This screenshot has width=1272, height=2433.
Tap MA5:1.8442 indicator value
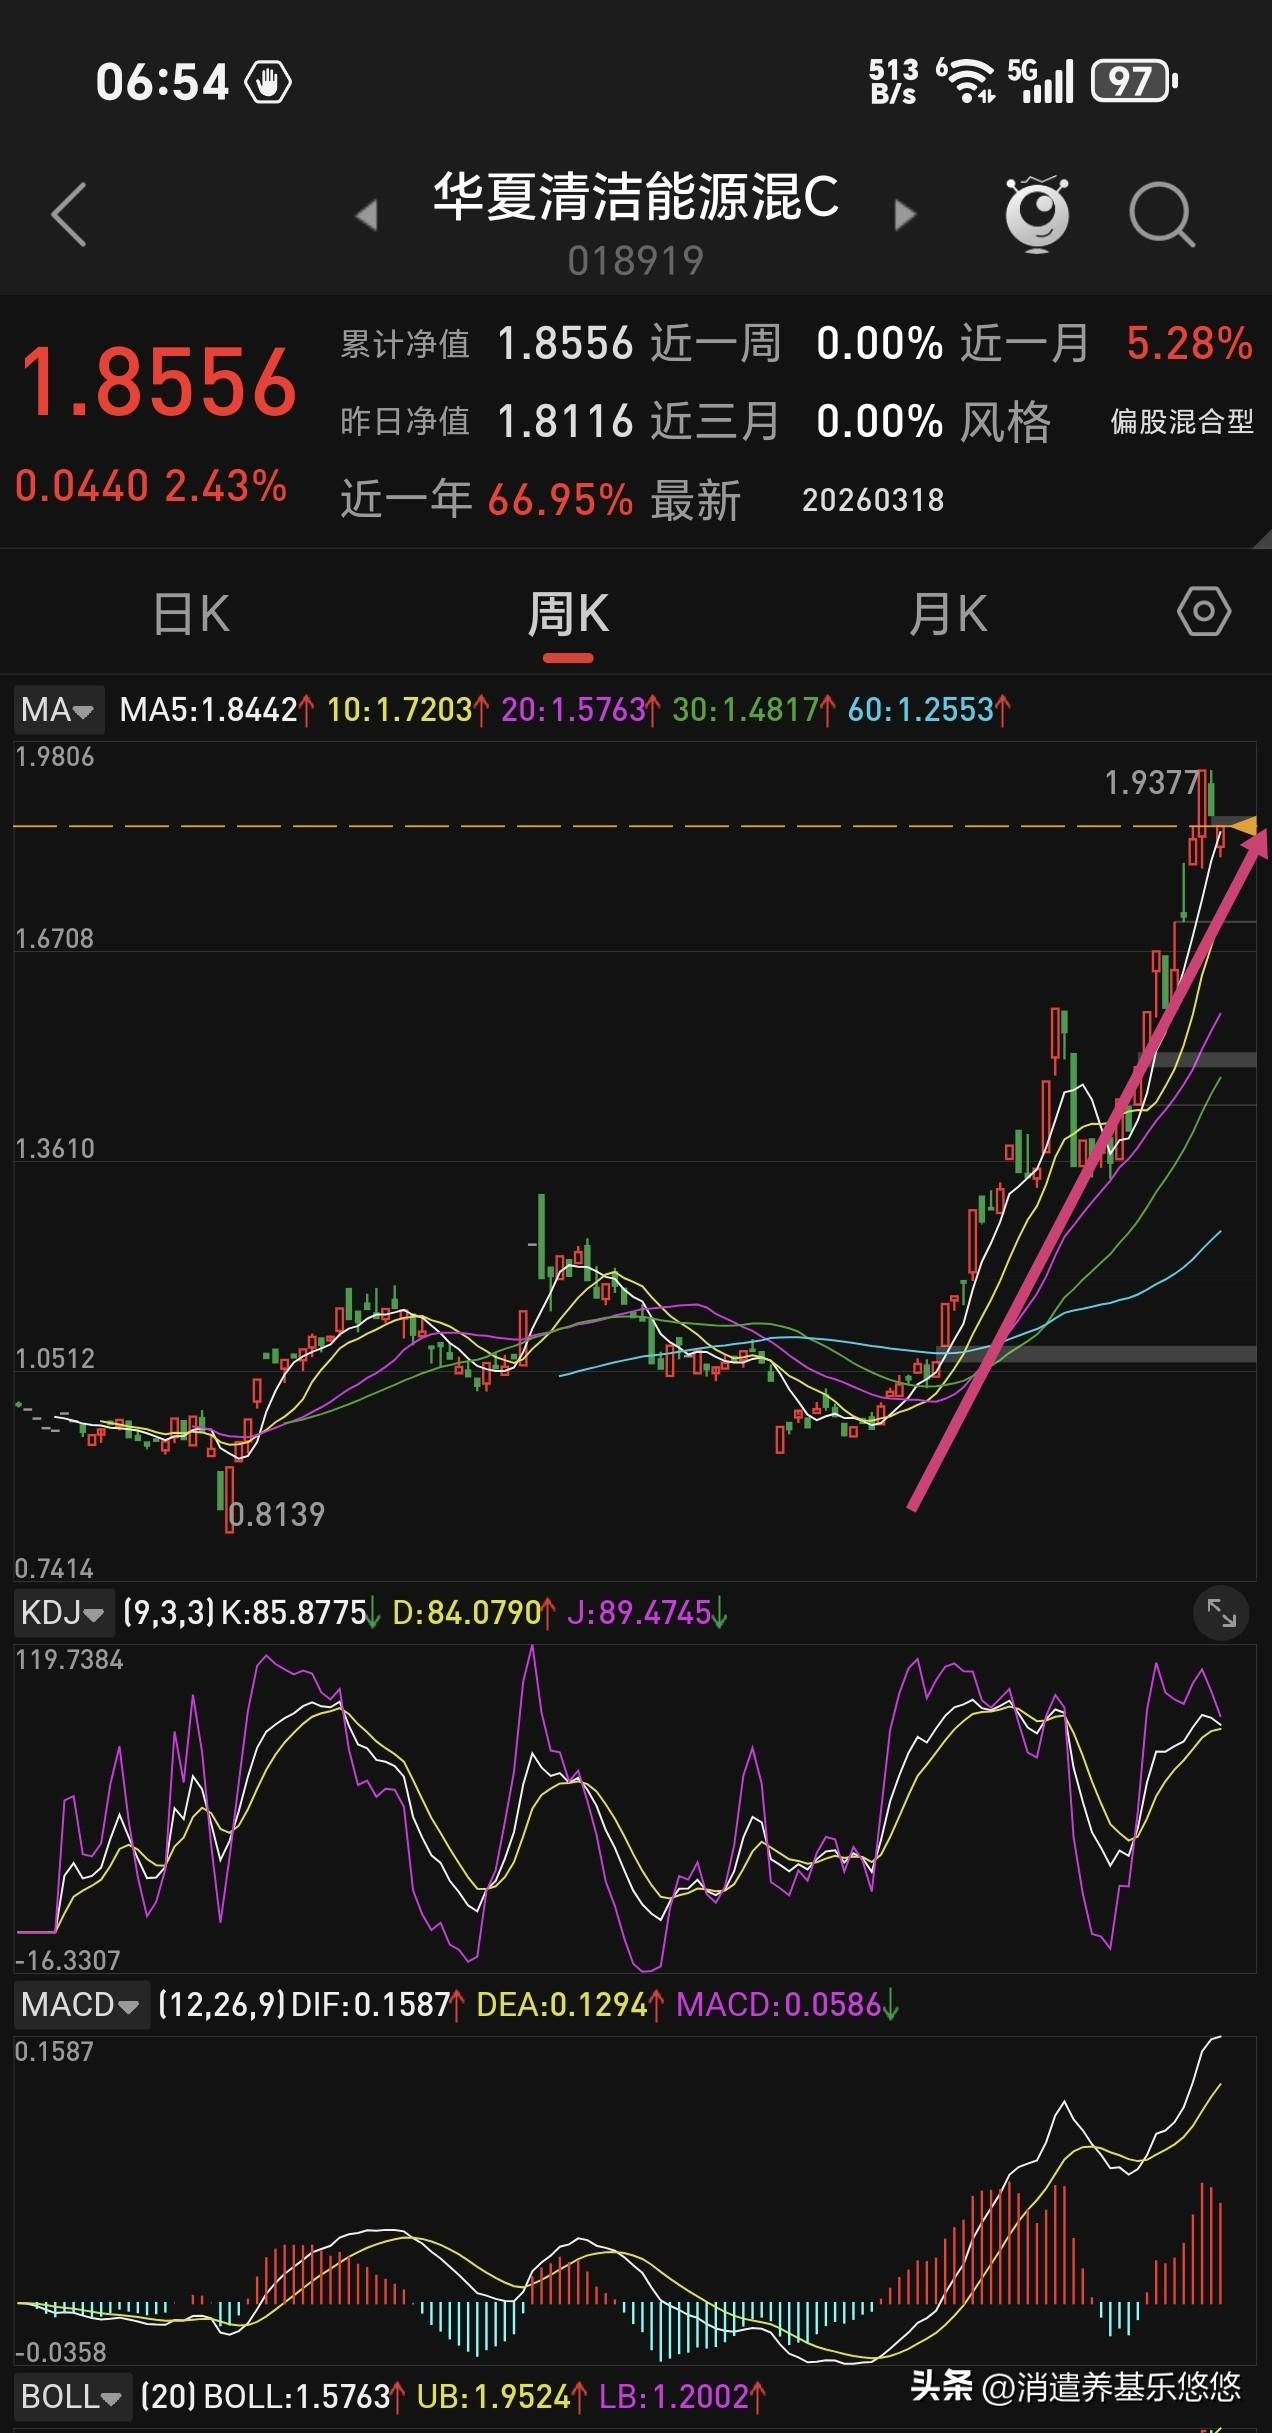(217, 710)
